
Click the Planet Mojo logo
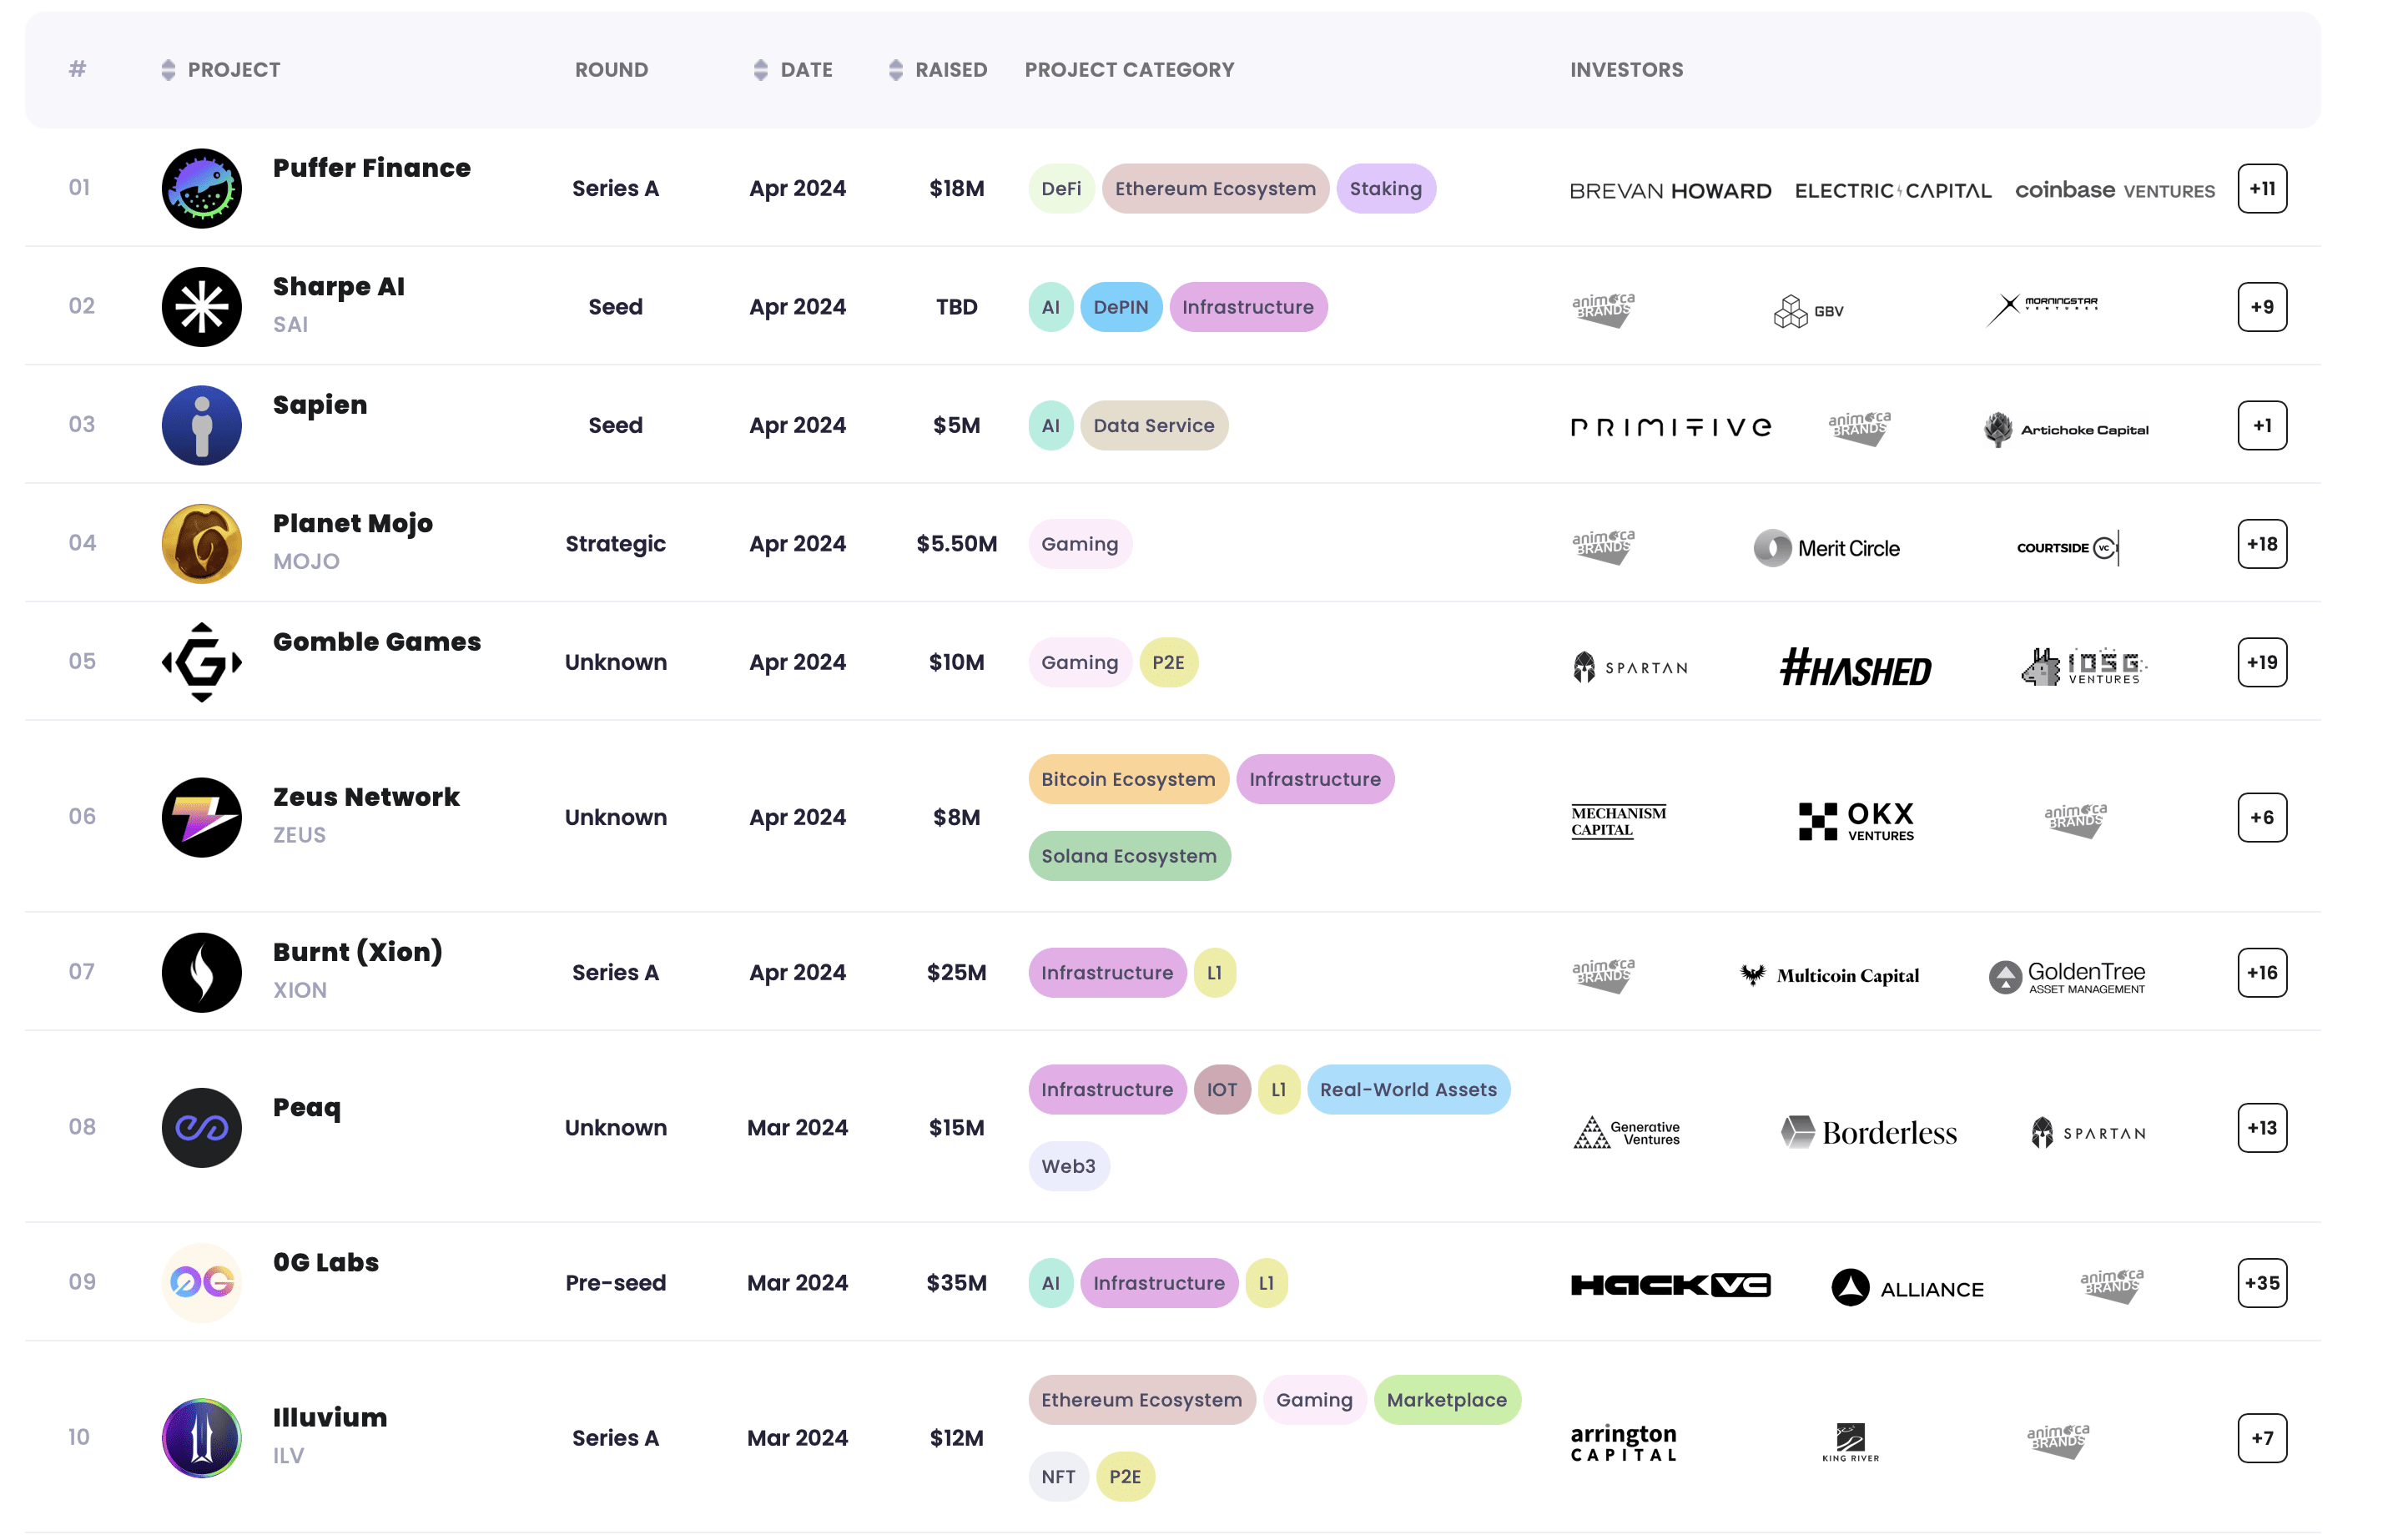click(201, 544)
